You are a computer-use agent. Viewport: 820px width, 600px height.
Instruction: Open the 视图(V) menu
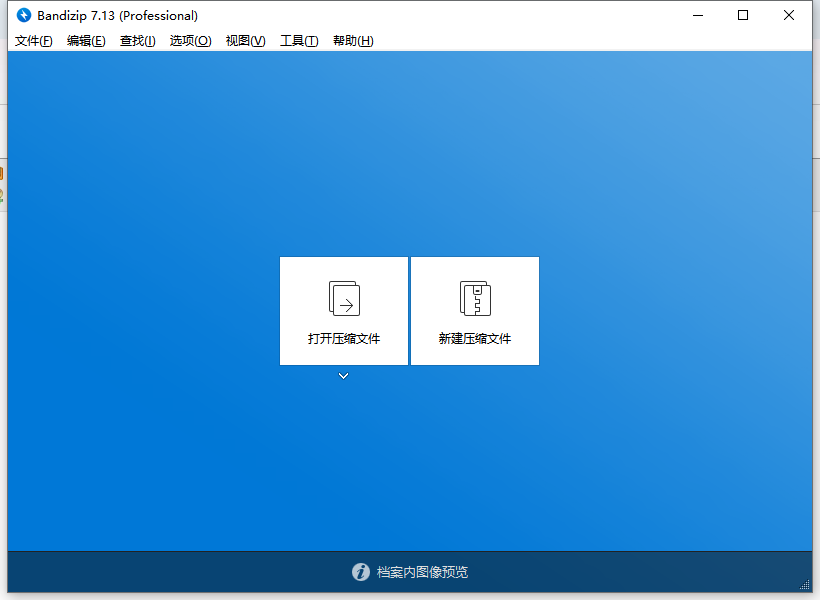[245, 41]
